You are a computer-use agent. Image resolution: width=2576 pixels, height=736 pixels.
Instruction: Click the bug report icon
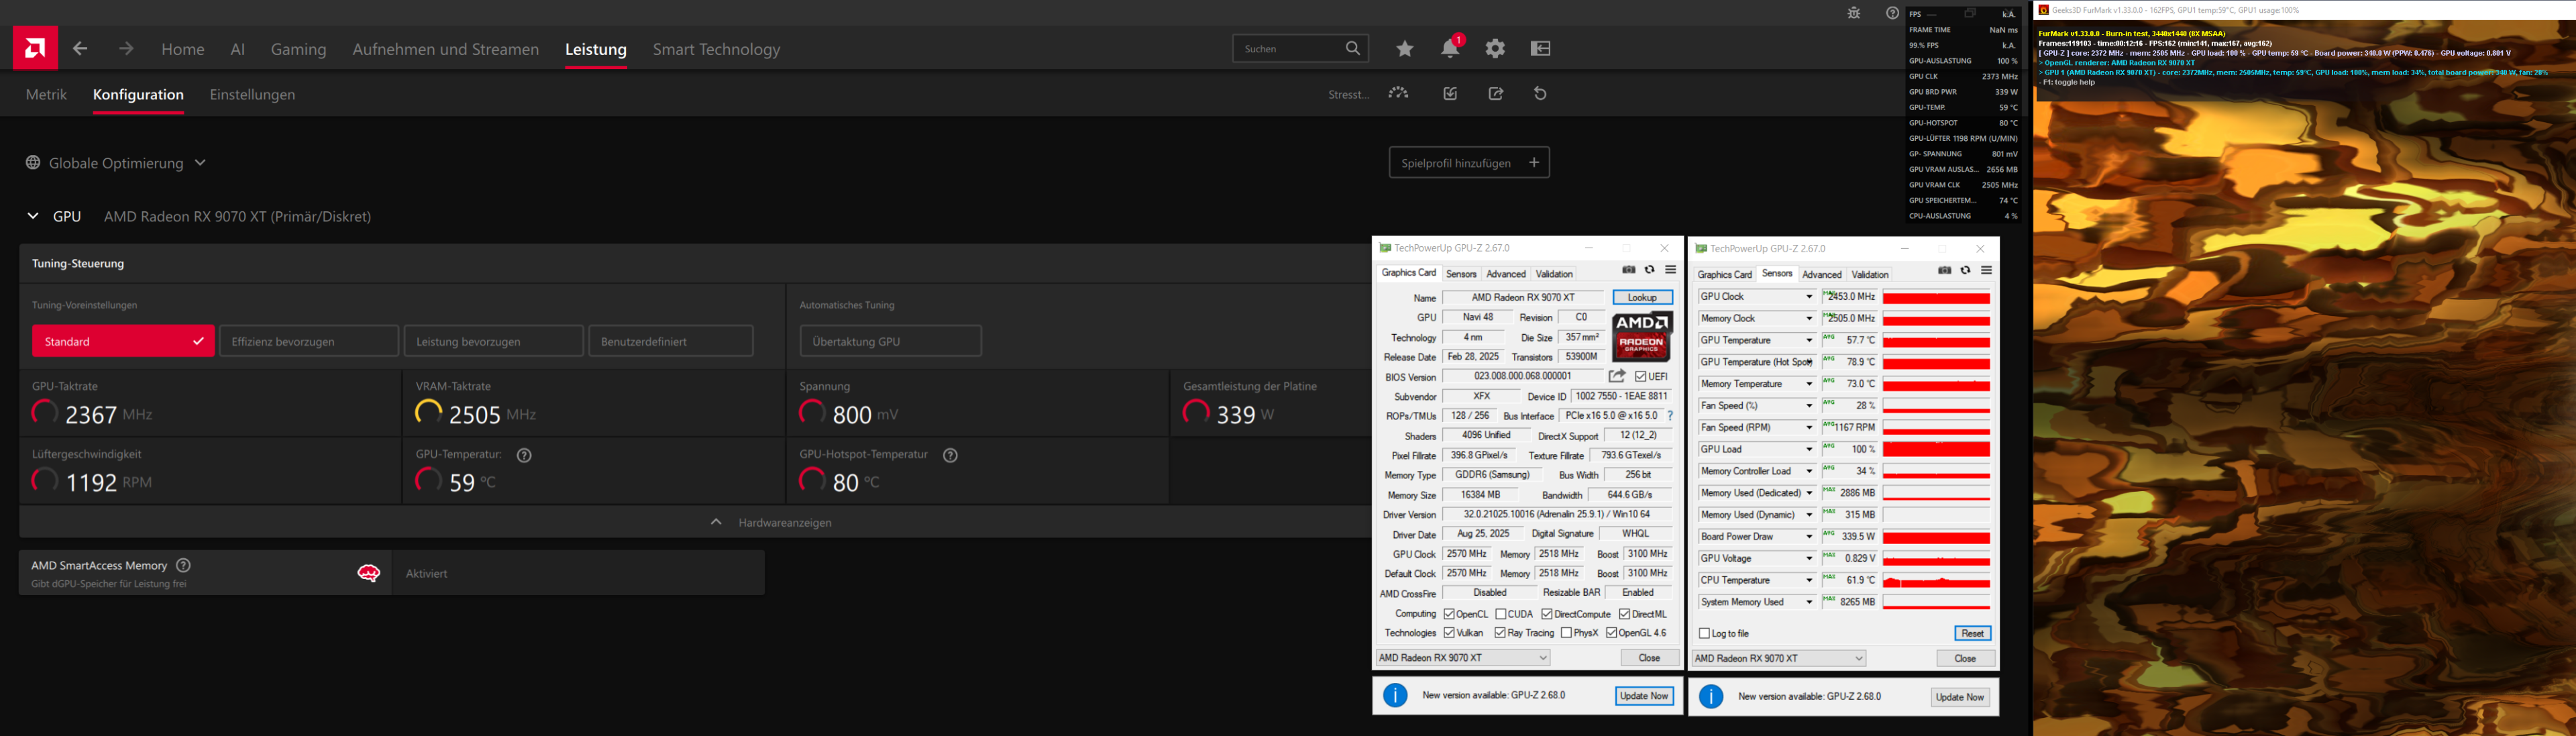point(1853,13)
